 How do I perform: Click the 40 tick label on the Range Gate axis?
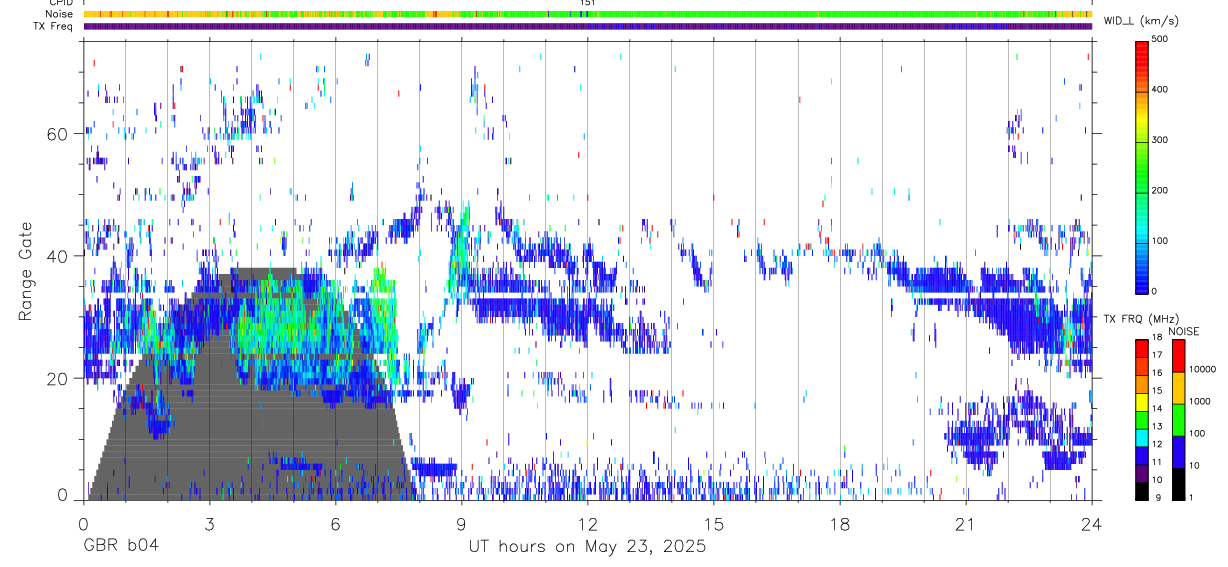coord(58,256)
